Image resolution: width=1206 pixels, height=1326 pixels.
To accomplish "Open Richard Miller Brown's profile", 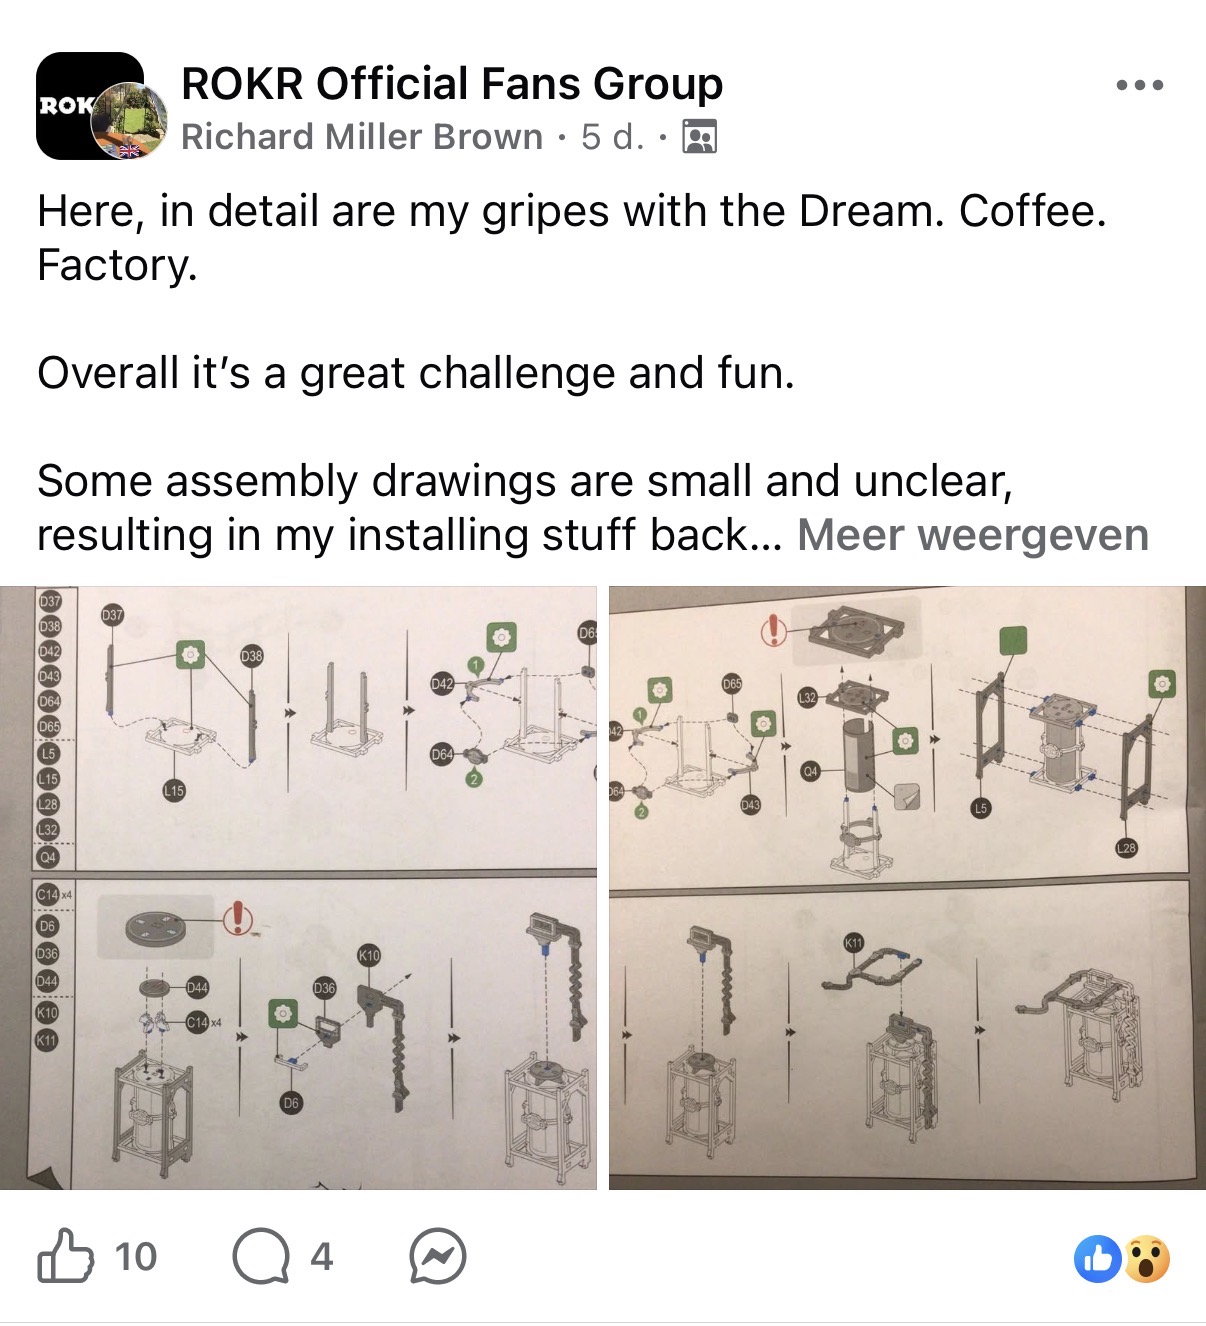I will click(x=362, y=136).
